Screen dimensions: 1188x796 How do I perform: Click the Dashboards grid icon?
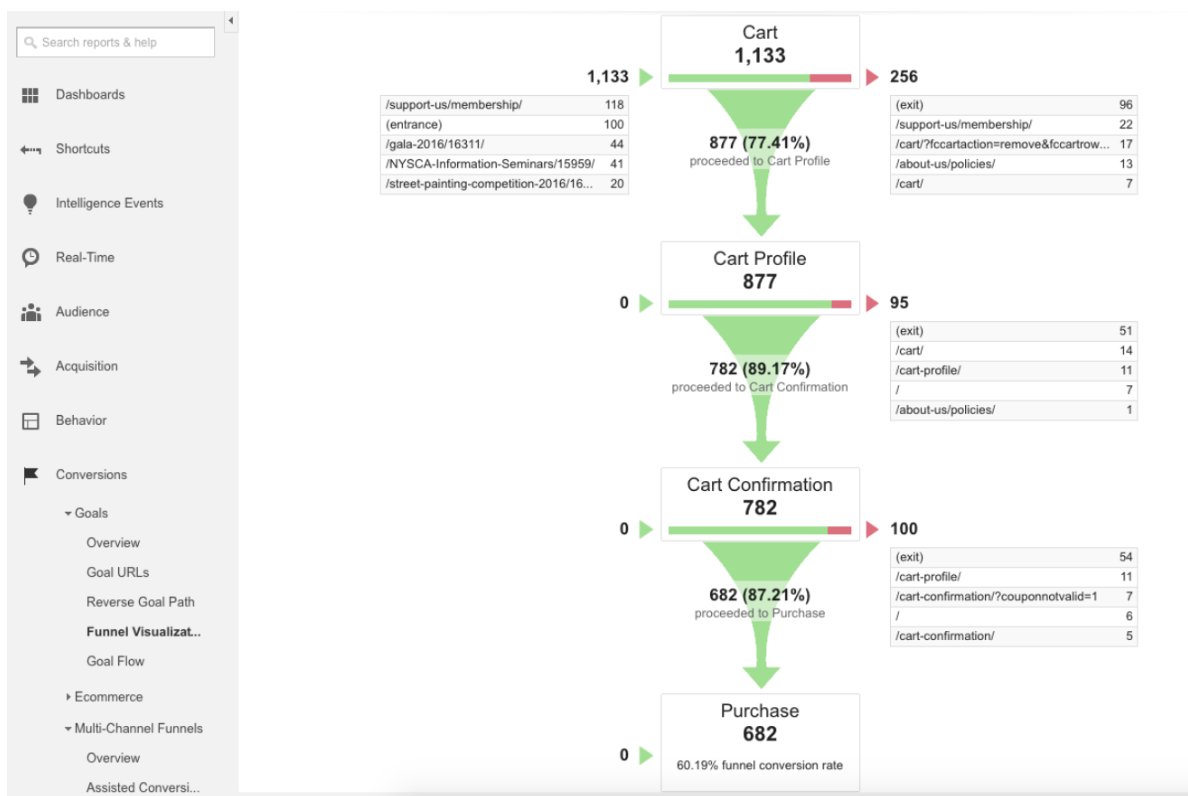[30, 95]
